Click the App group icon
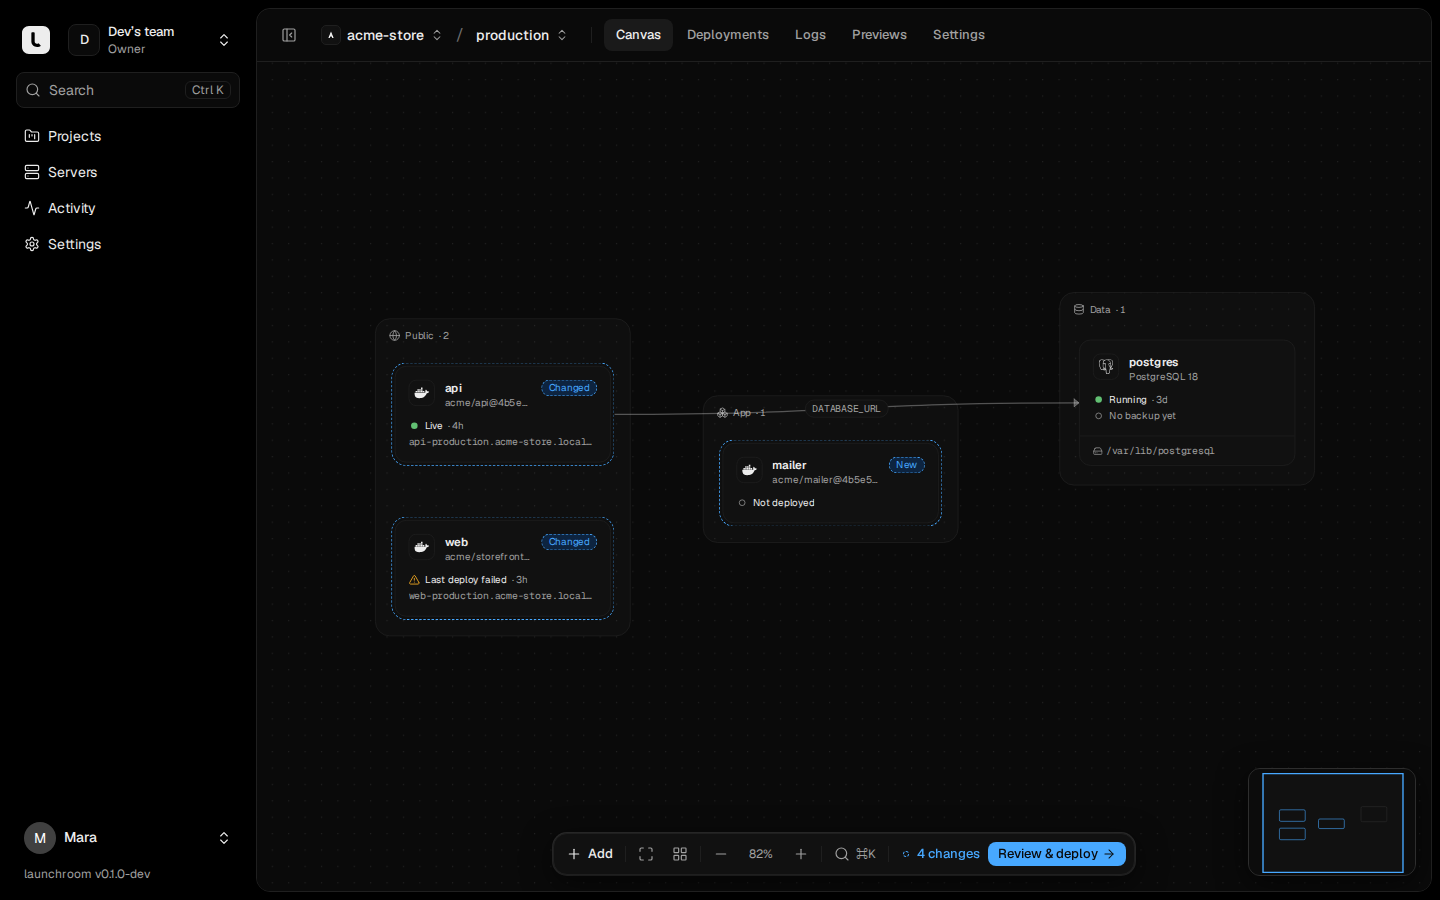The height and width of the screenshot is (900, 1440). pyautogui.click(x=723, y=413)
